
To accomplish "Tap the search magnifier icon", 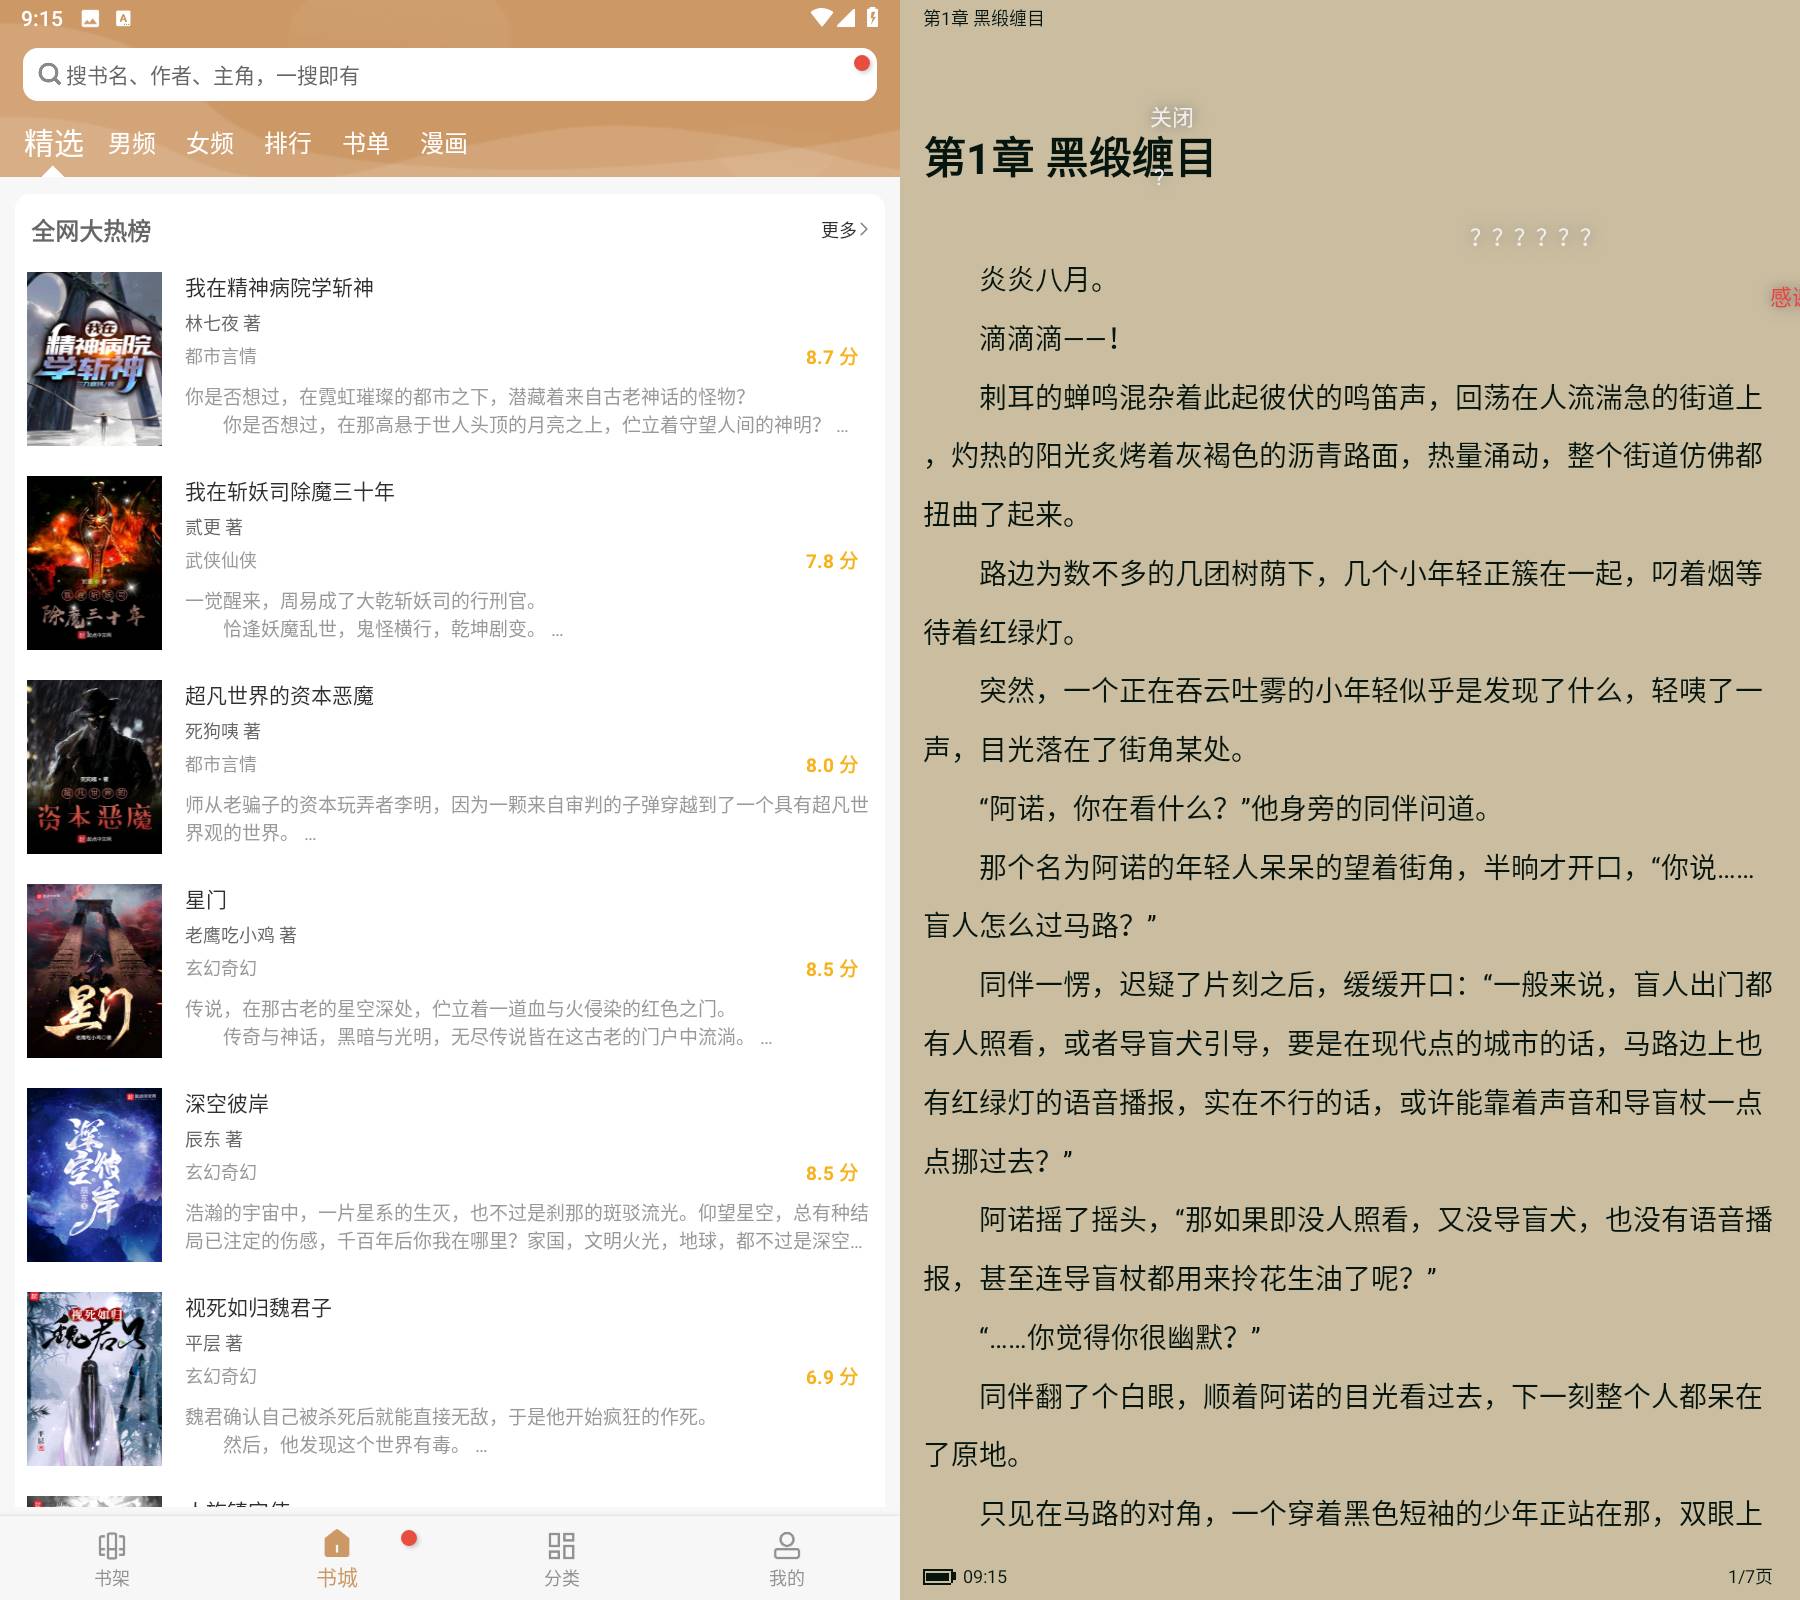I will [49, 75].
